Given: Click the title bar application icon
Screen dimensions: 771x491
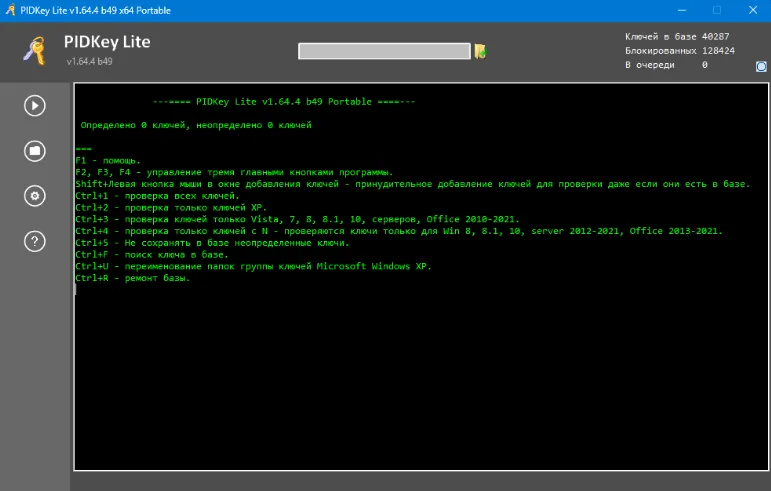Looking at the screenshot, I should [10, 10].
